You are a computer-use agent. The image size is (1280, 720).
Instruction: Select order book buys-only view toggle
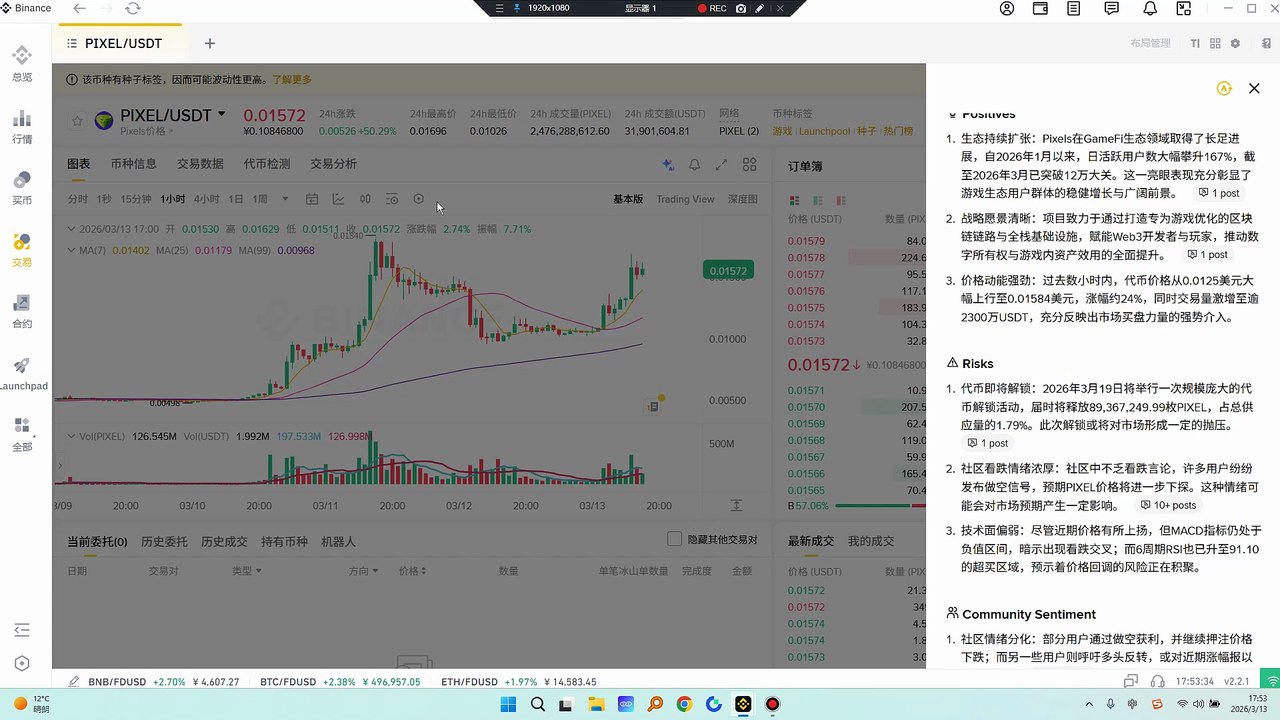818,201
